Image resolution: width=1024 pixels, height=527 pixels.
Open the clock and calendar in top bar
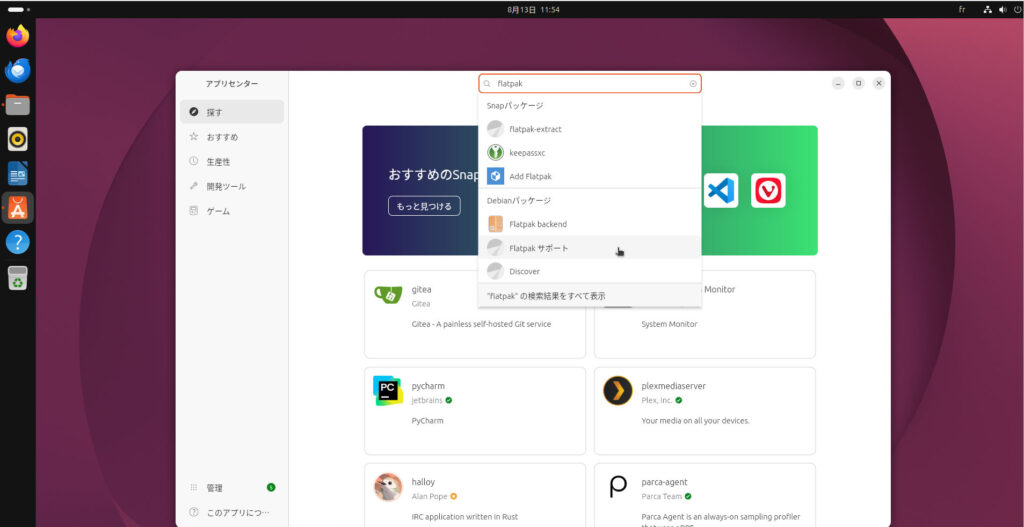tap(533, 9)
